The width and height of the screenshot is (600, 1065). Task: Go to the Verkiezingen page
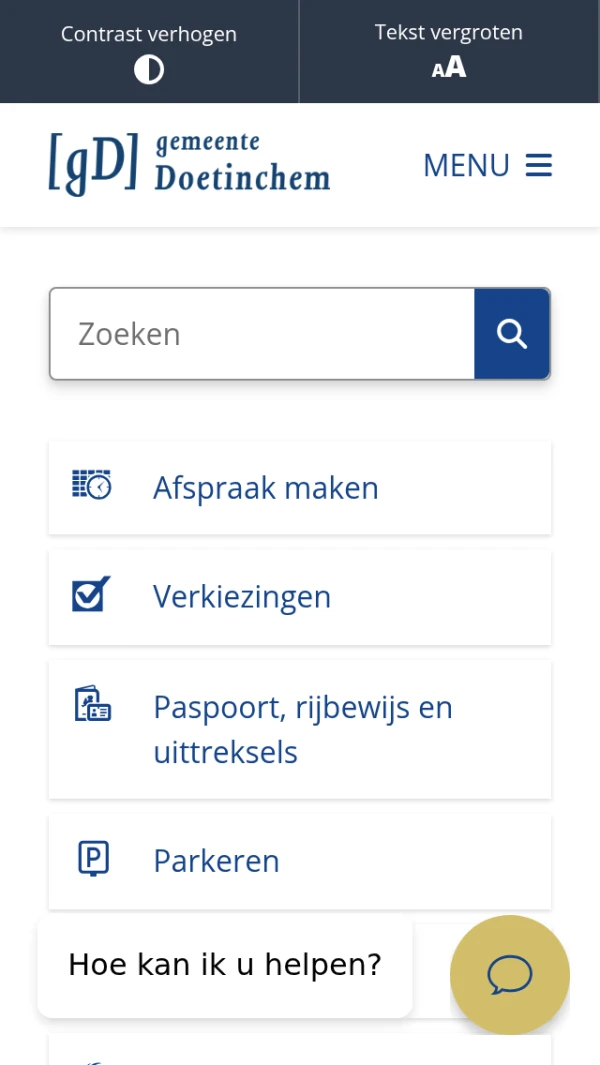(x=242, y=597)
